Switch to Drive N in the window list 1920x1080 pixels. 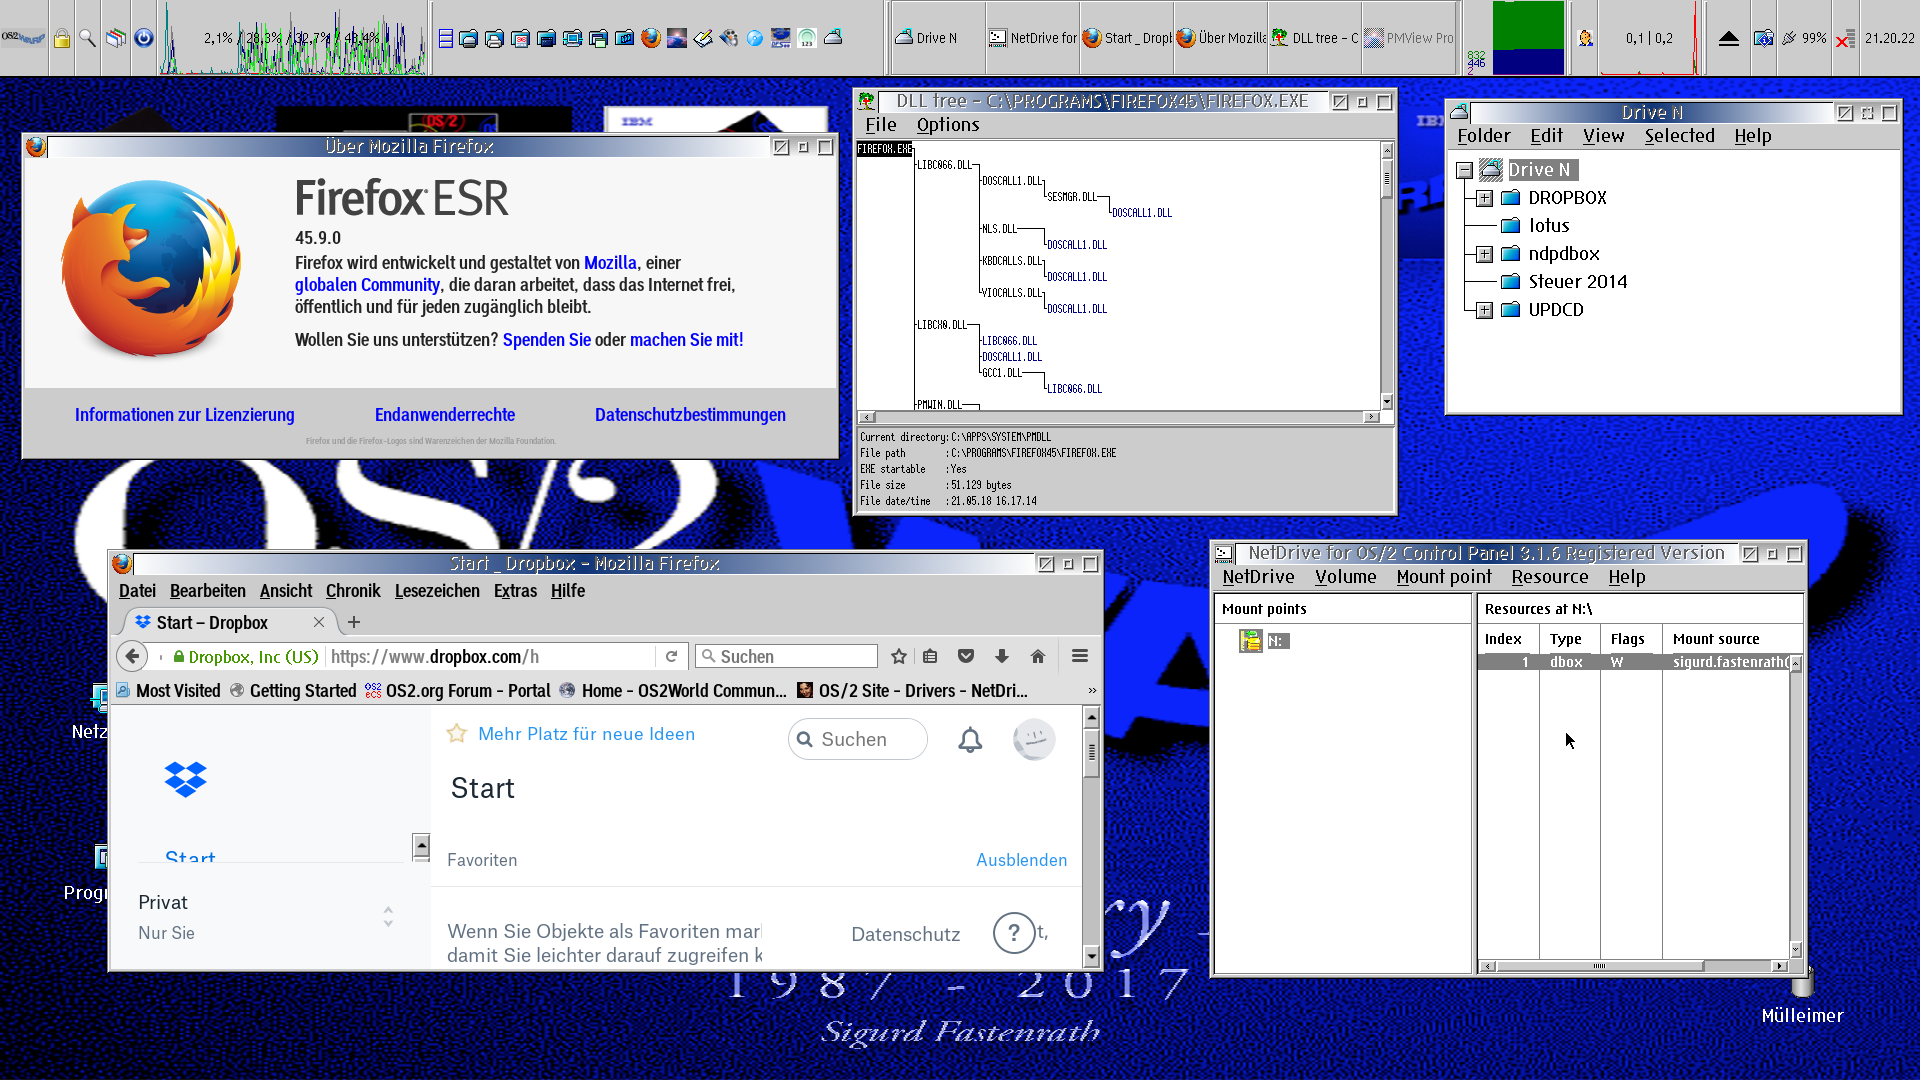coord(936,38)
